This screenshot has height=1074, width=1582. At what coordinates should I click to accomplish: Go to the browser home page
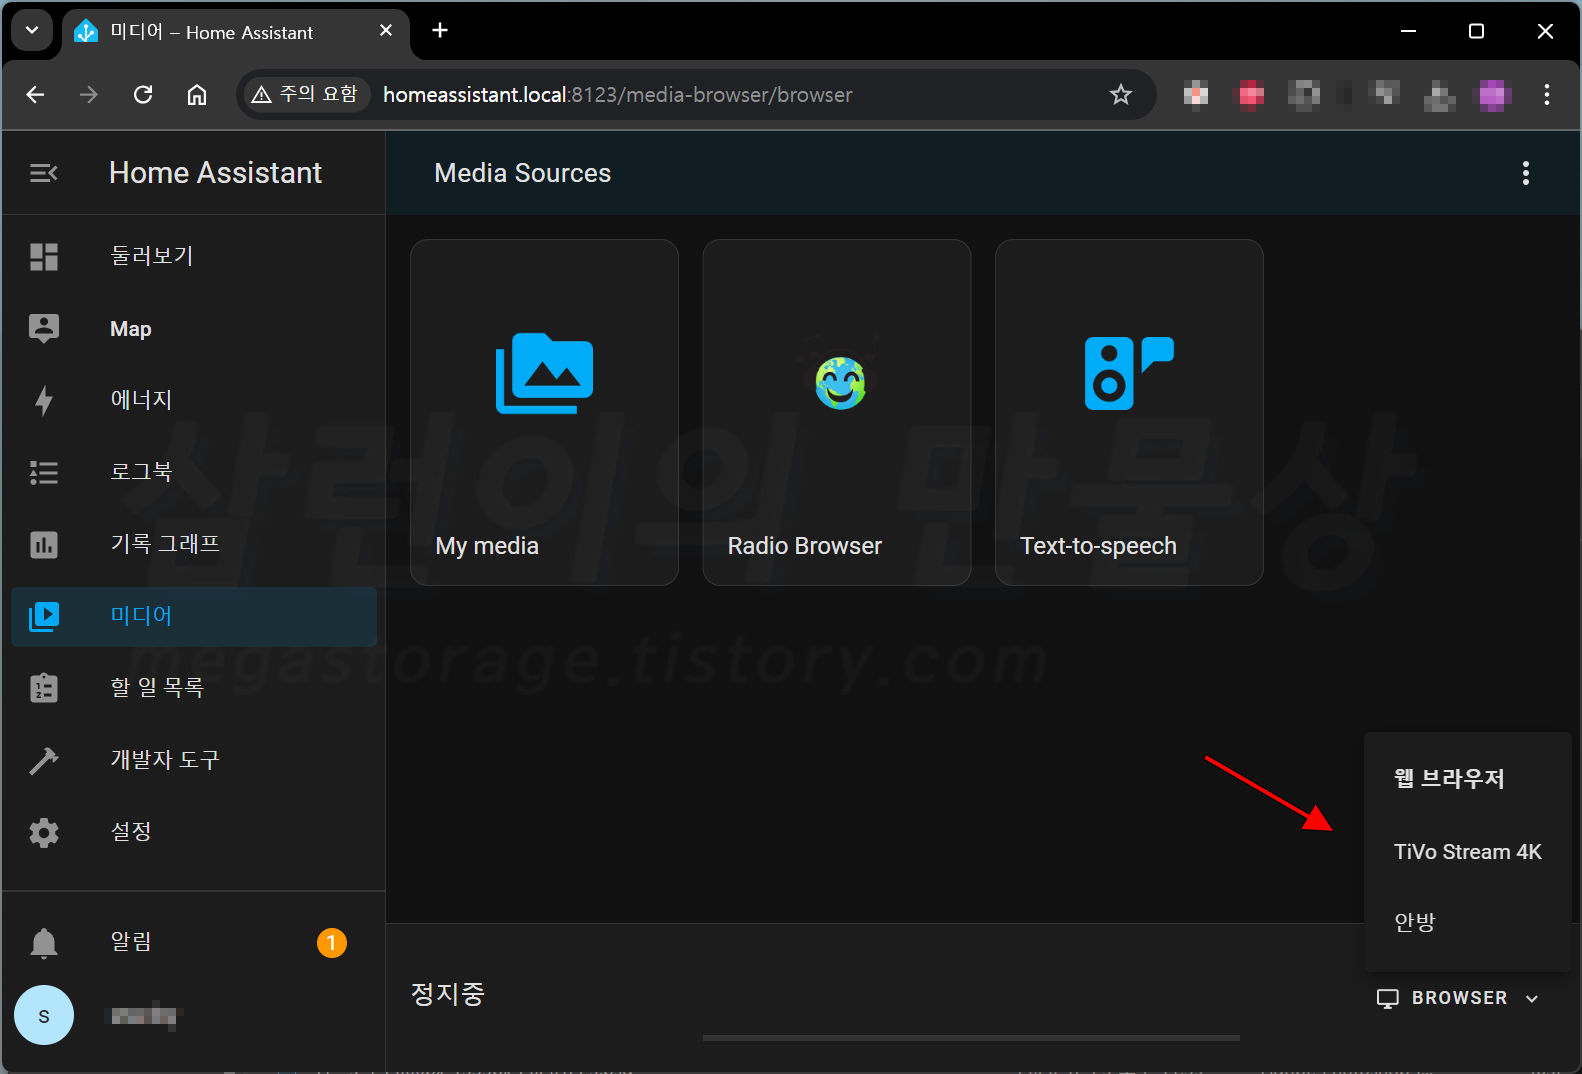[197, 95]
